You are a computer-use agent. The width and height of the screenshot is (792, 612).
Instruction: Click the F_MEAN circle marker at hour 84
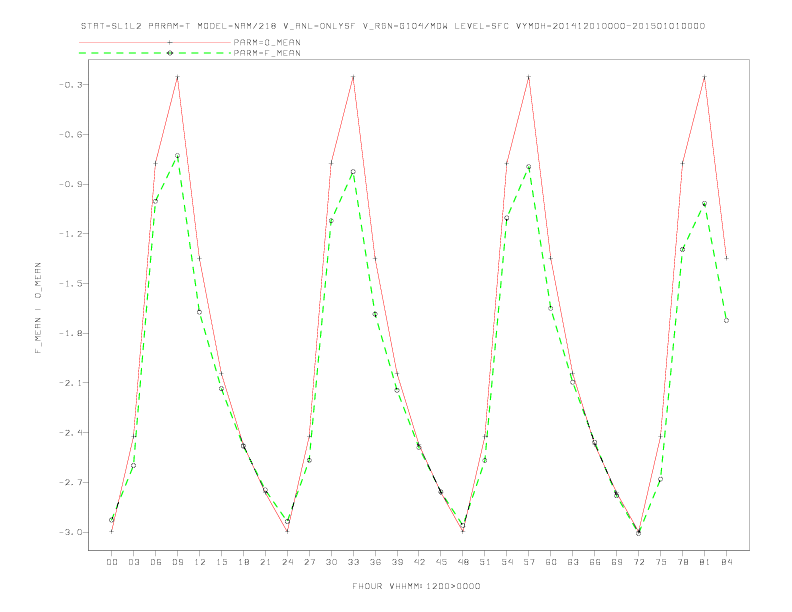click(726, 321)
